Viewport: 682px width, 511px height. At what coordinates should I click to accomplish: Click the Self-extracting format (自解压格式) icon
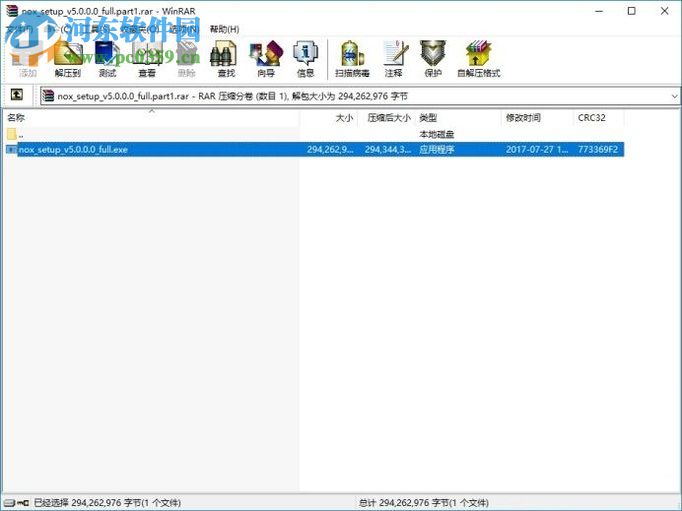coord(478,59)
